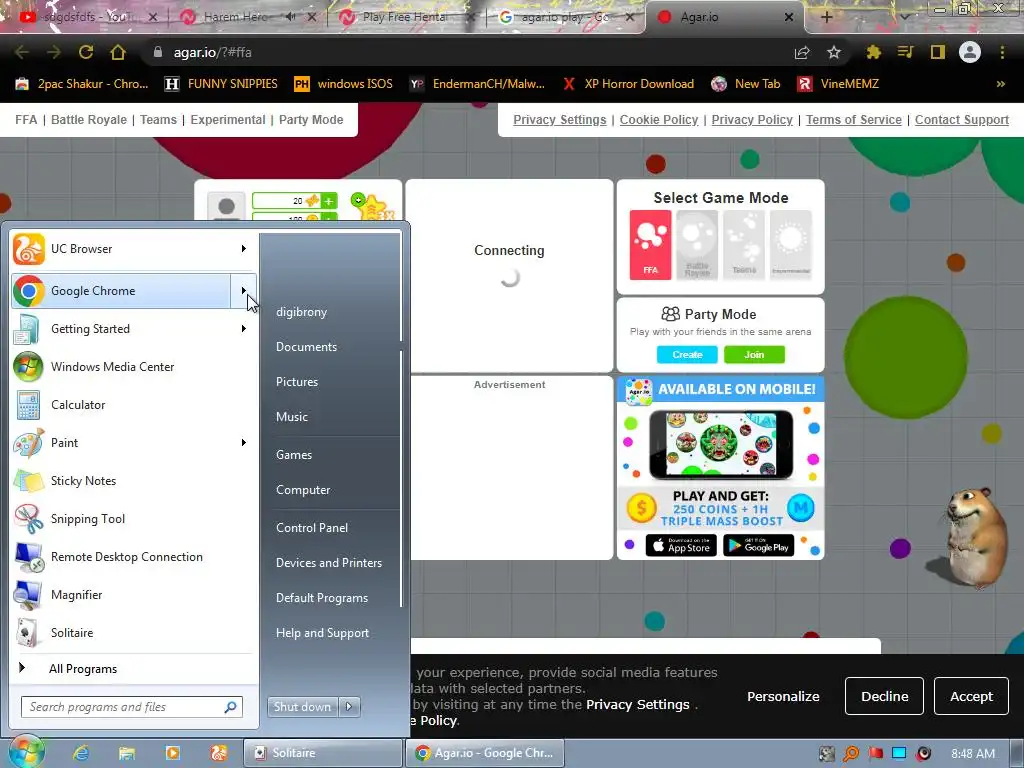Bookmark this page with star icon

[834, 52]
